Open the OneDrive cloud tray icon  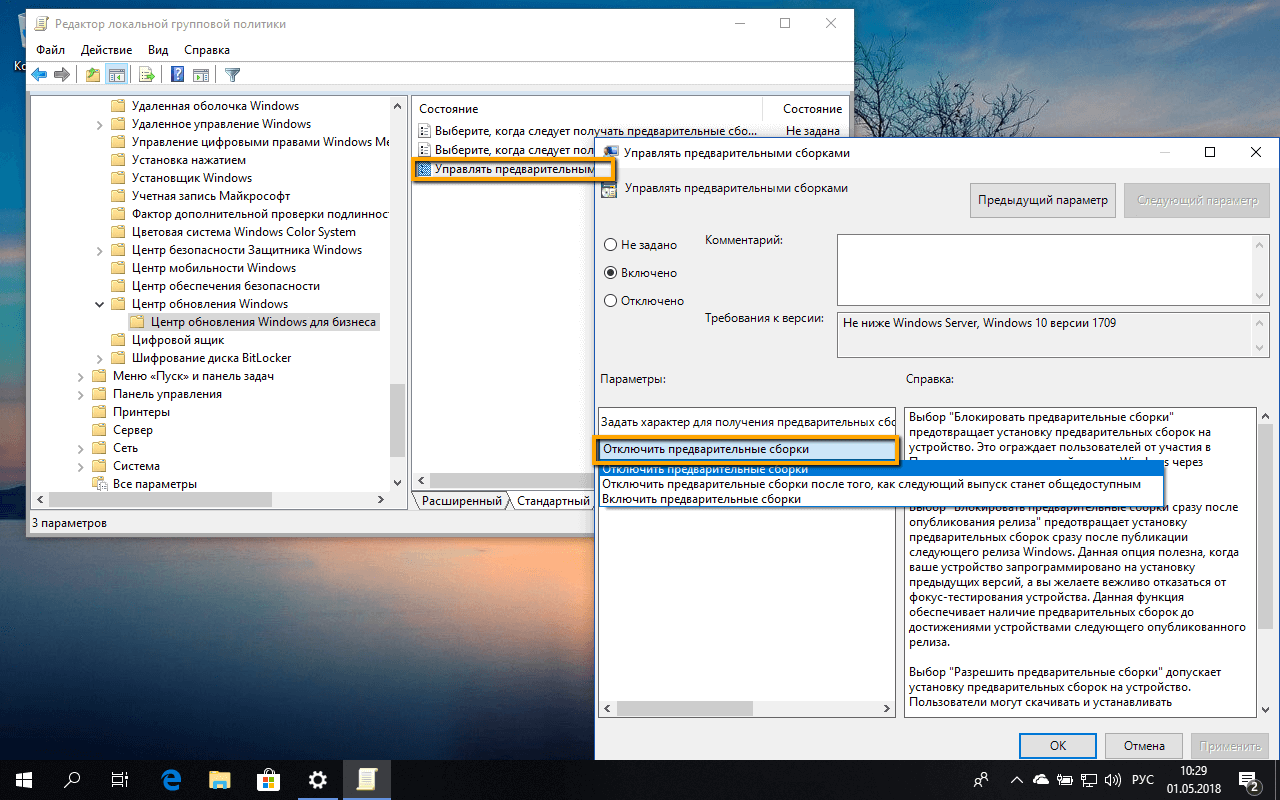[1040, 778]
